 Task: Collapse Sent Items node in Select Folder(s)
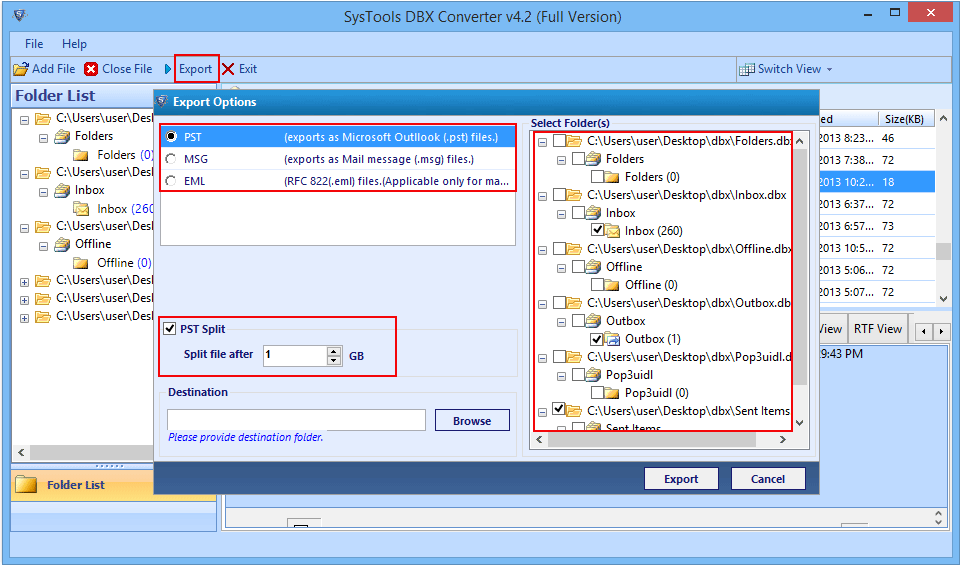[x=542, y=412]
